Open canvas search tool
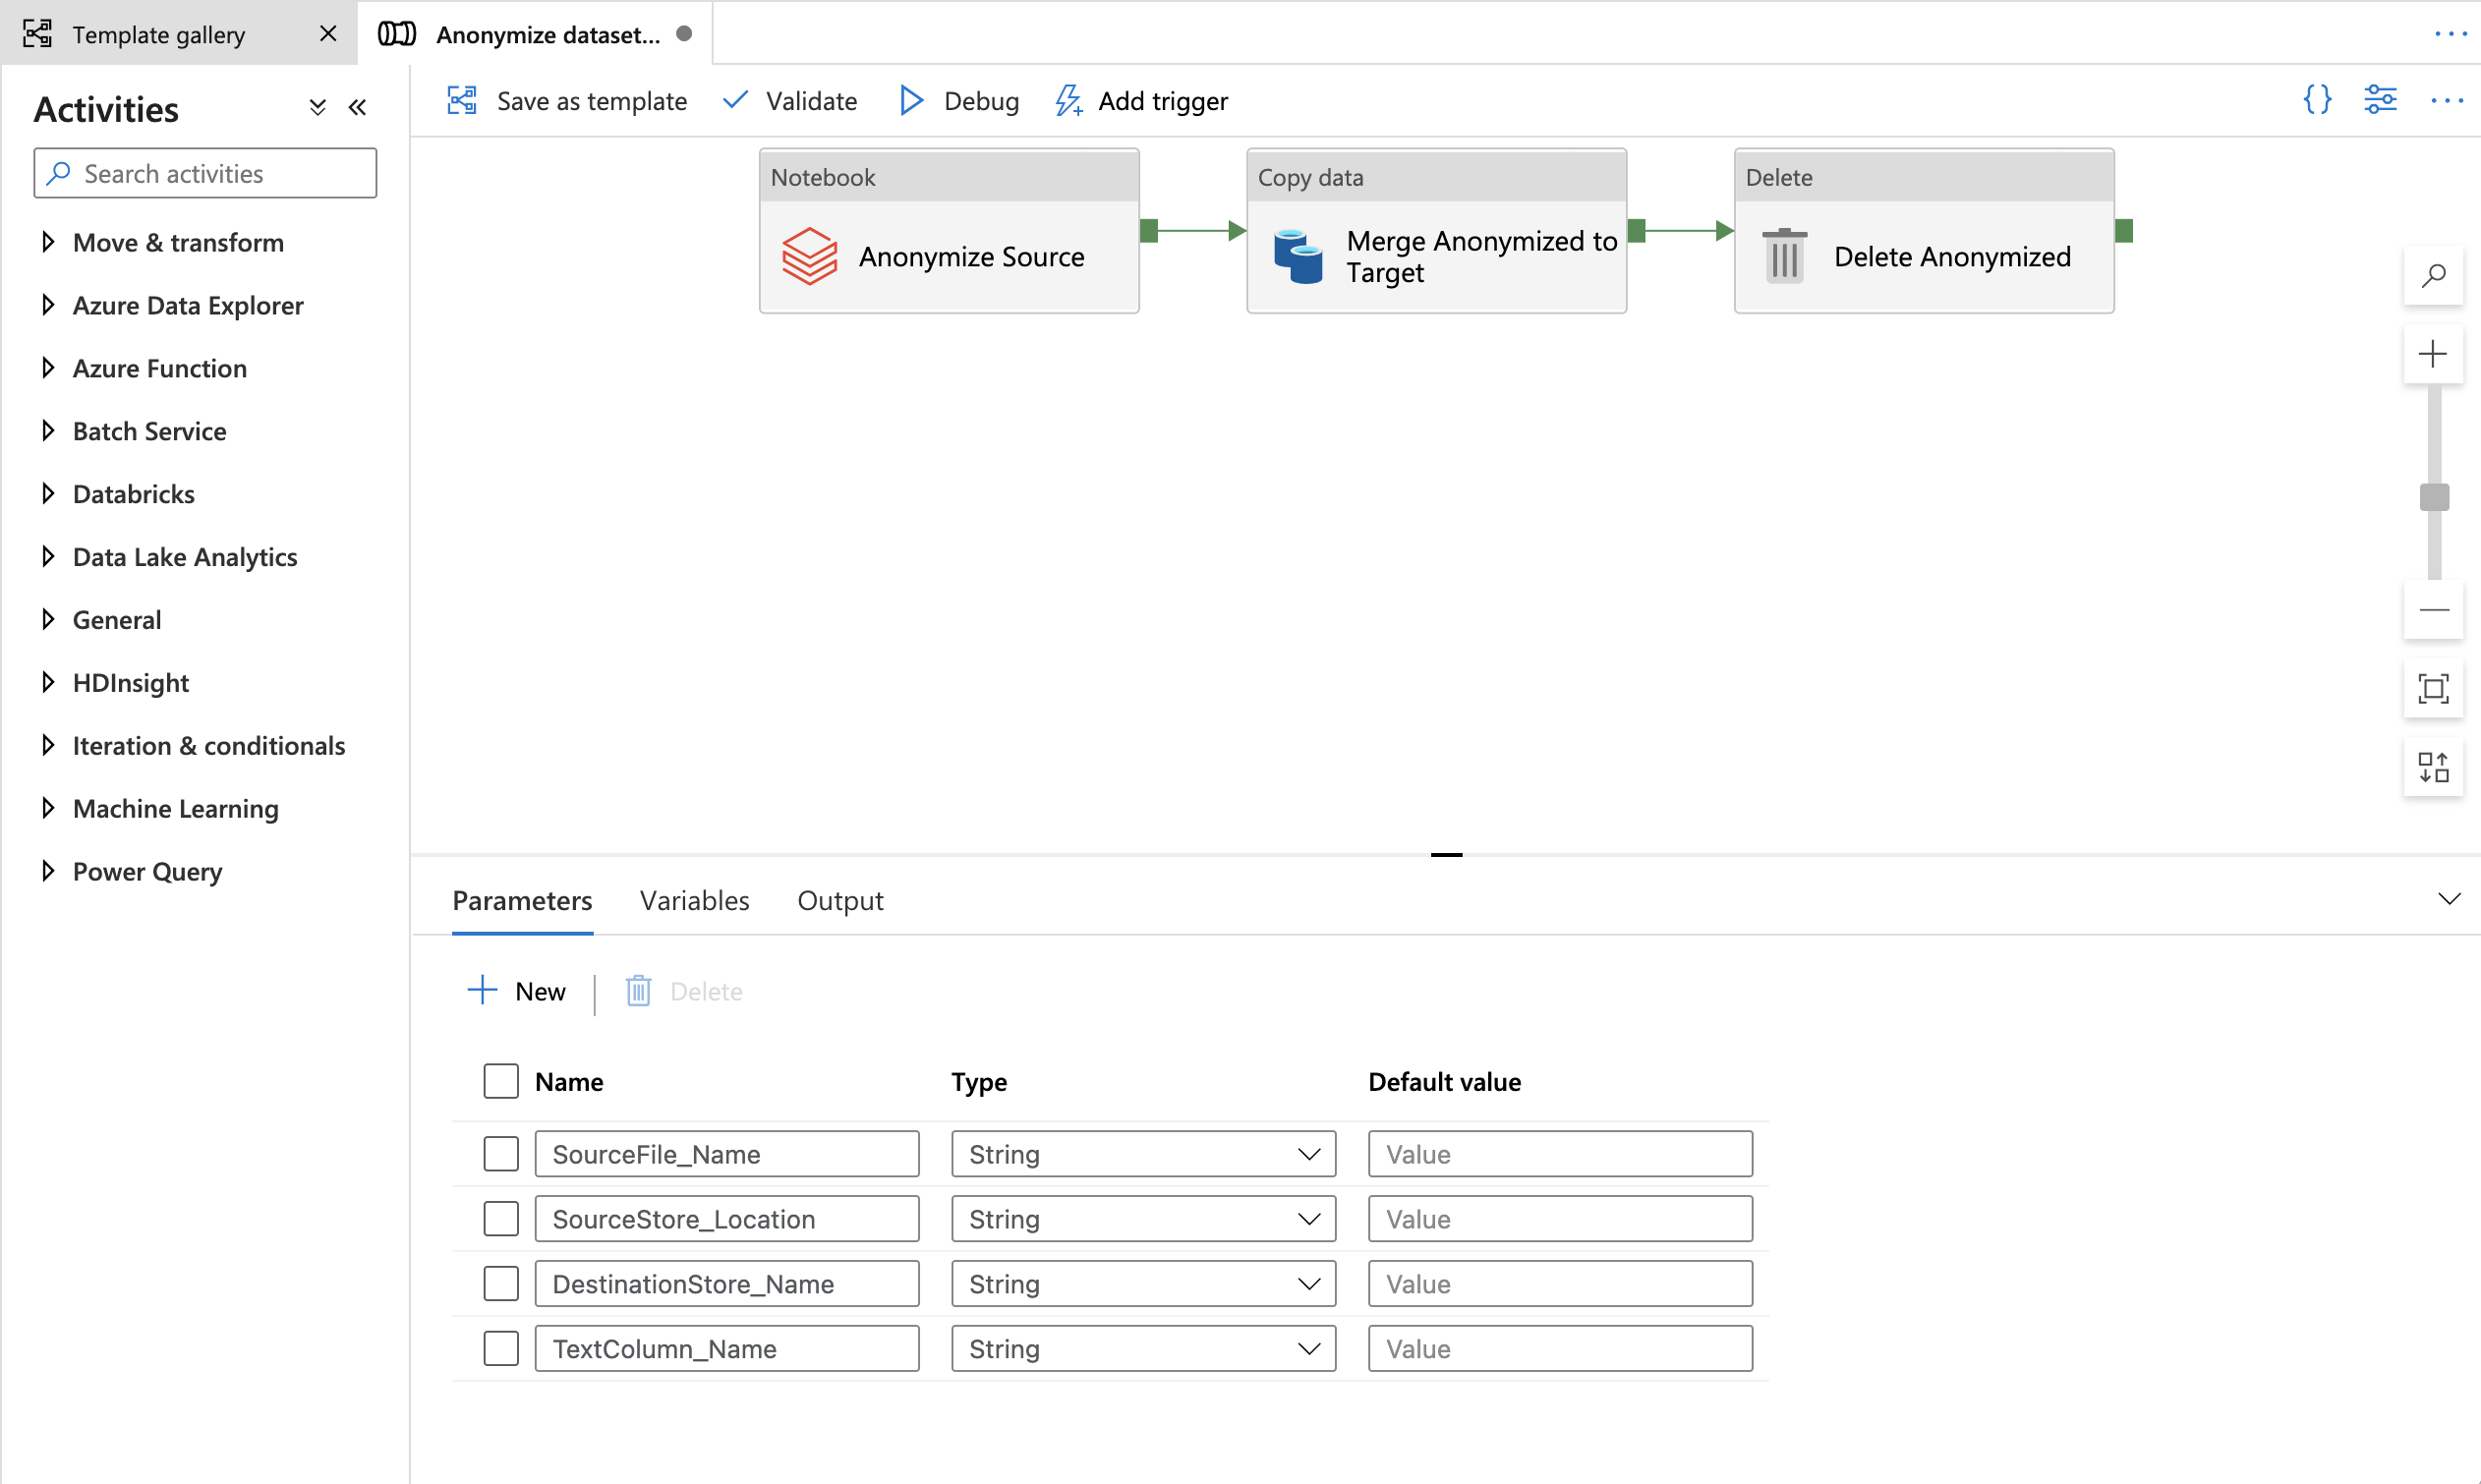The height and width of the screenshot is (1484, 2481). tap(2433, 275)
